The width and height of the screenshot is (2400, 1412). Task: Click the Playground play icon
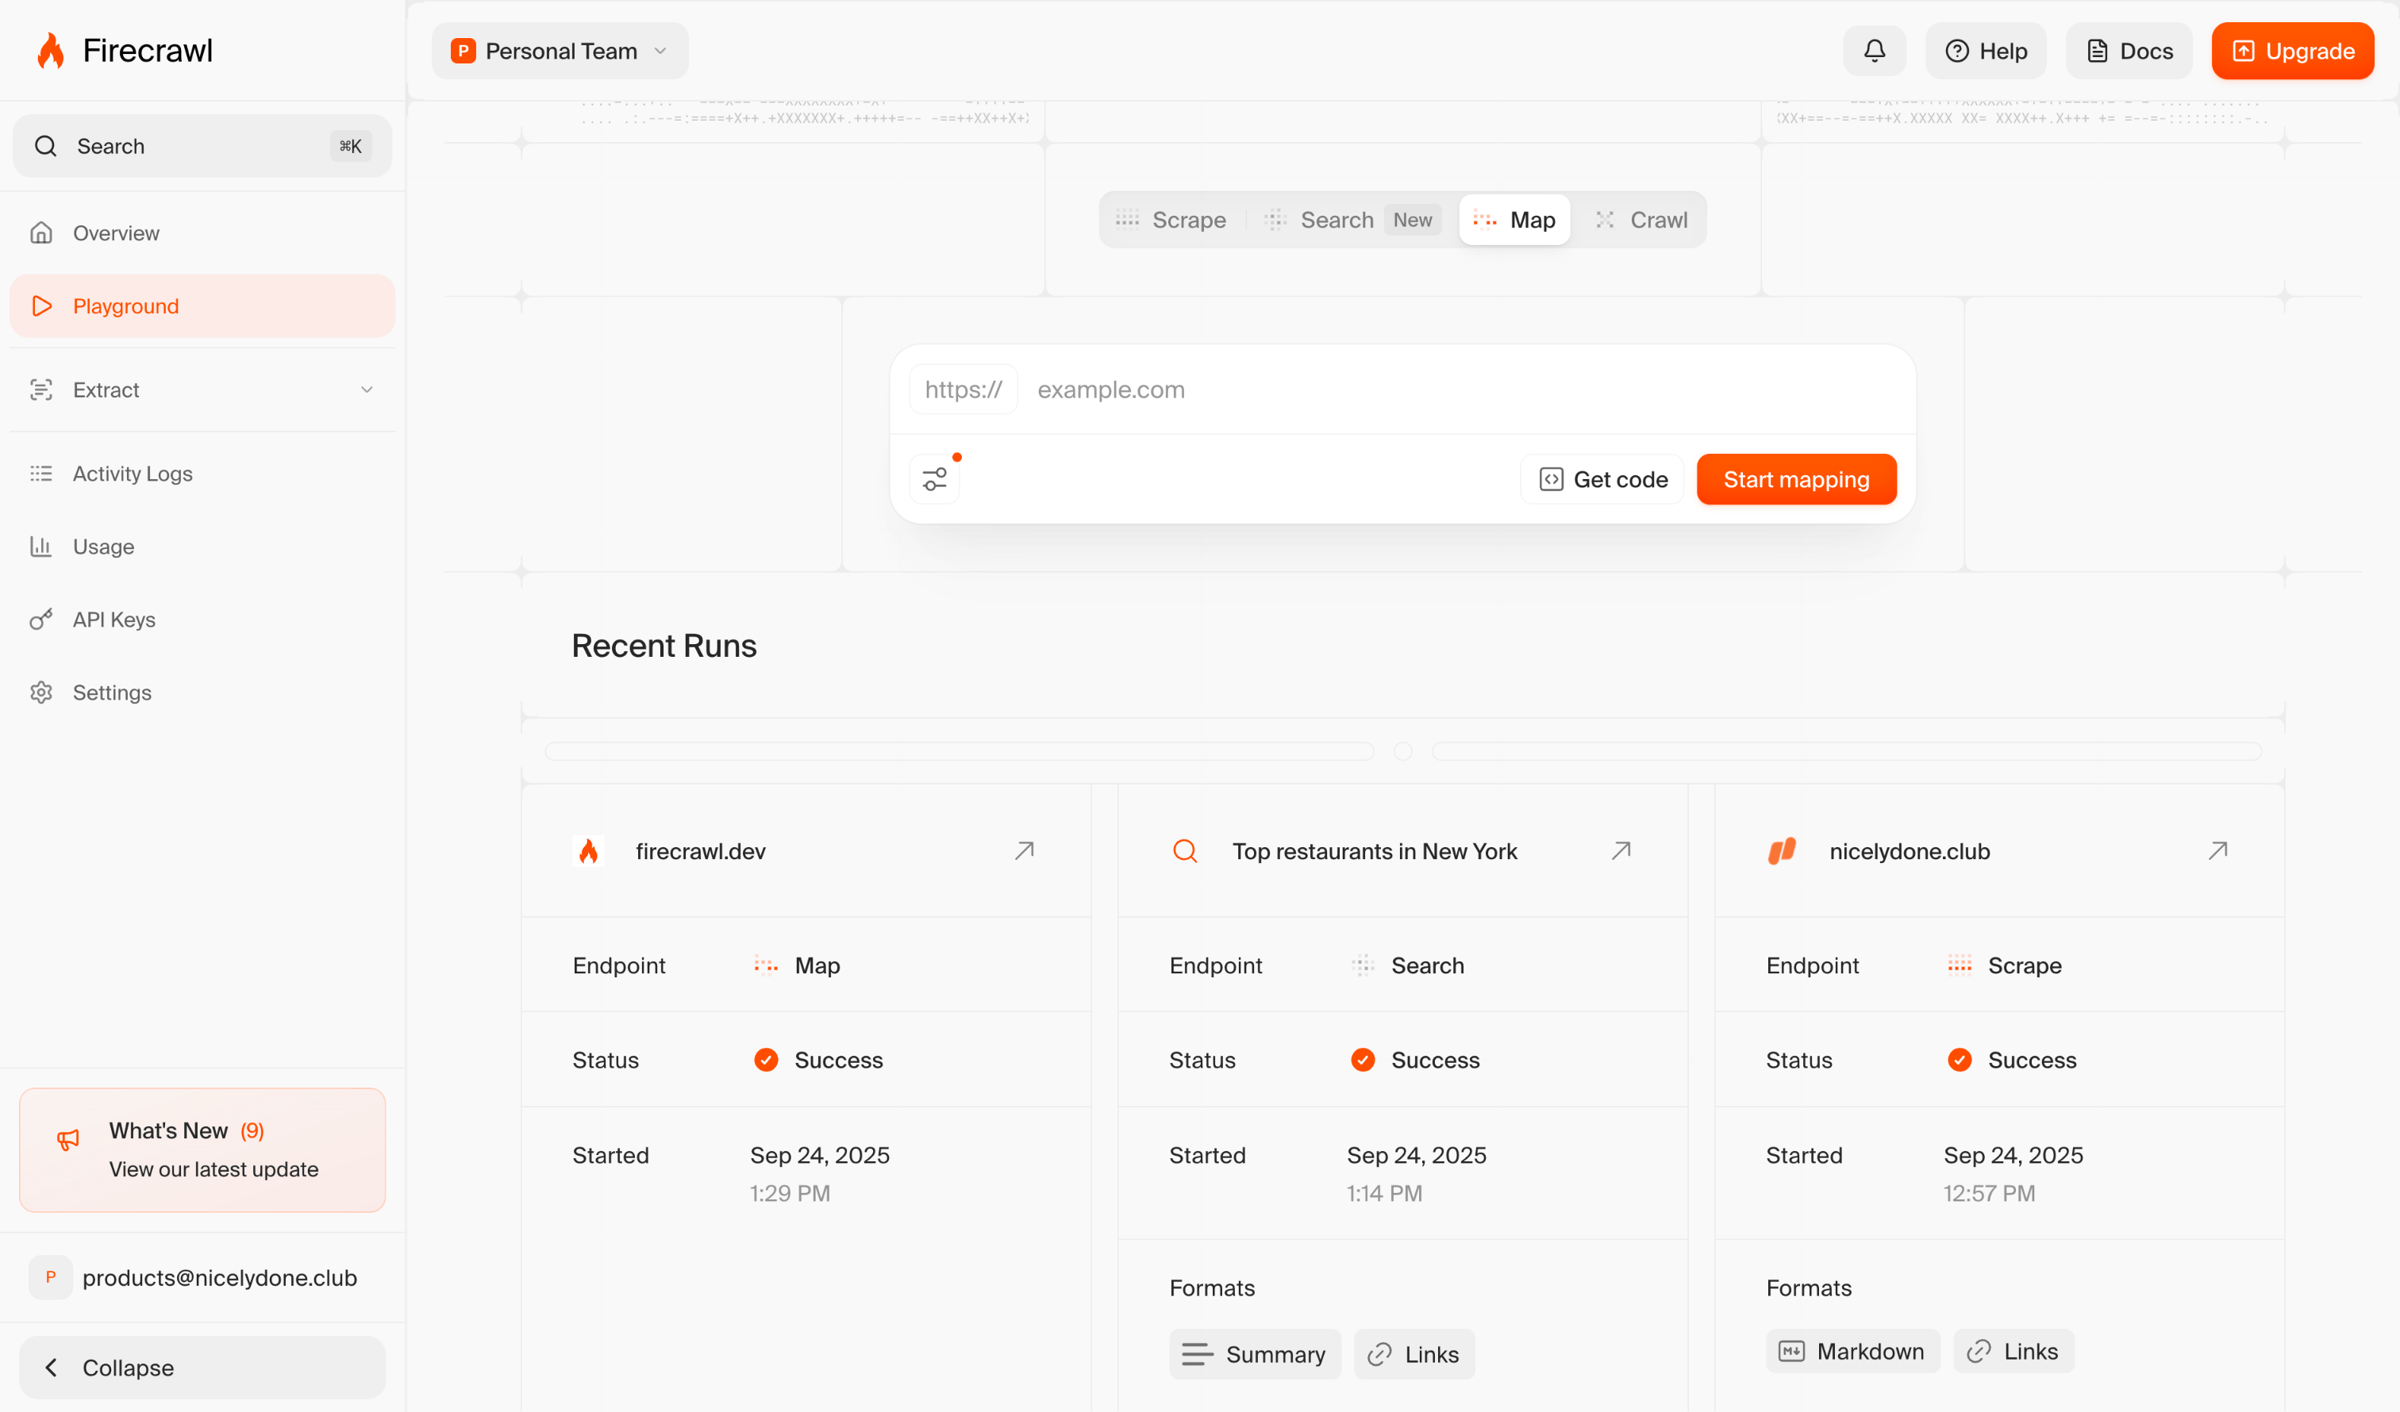[41, 305]
